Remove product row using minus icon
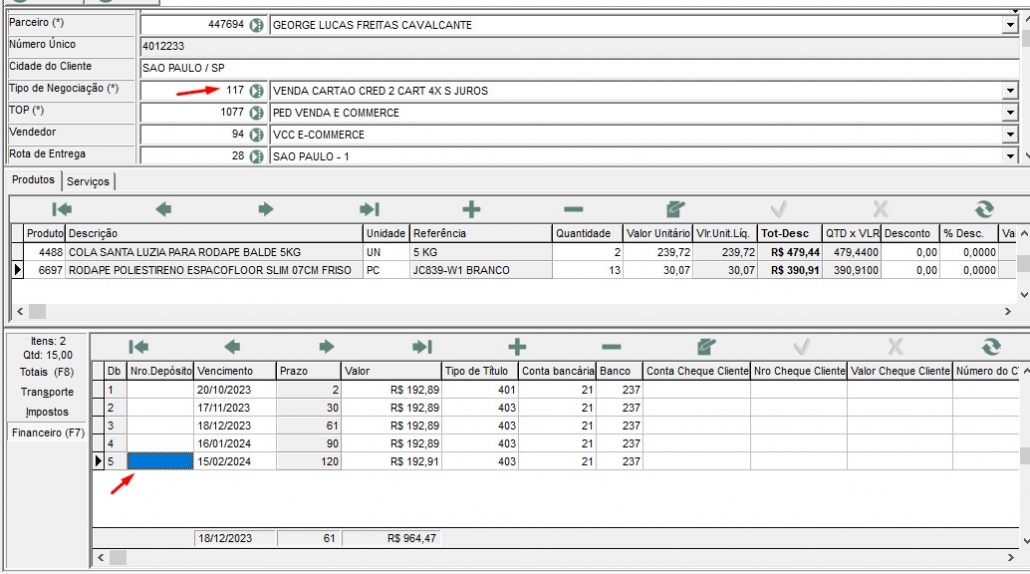The image size is (1030, 574). [x=573, y=209]
